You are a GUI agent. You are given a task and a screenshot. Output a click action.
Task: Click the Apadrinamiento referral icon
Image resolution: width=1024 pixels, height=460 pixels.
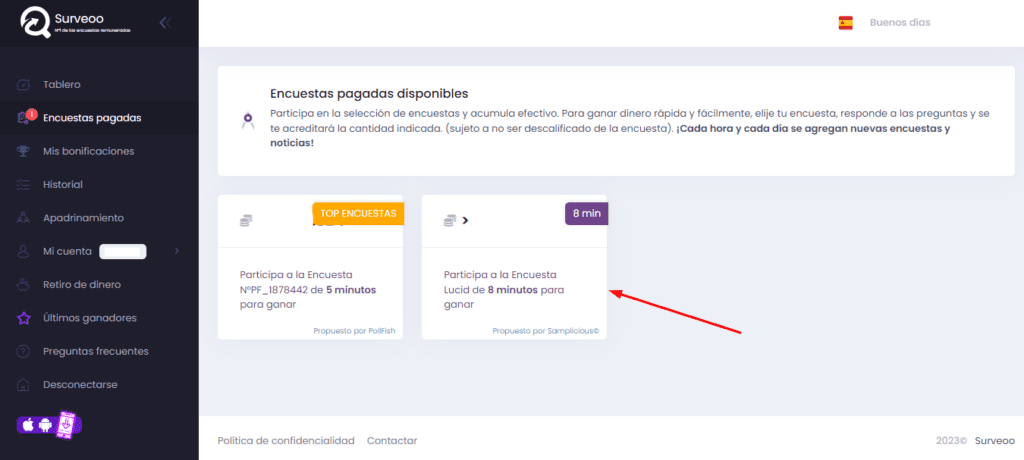[x=25, y=218]
